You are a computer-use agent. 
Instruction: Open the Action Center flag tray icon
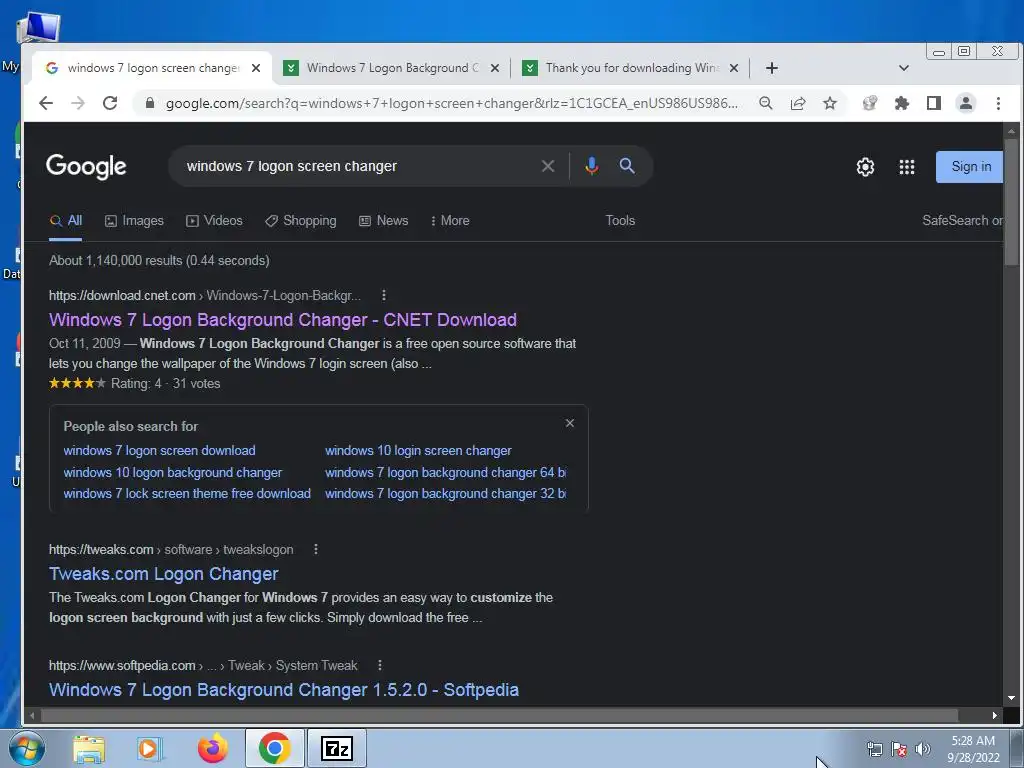pos(899,749)
